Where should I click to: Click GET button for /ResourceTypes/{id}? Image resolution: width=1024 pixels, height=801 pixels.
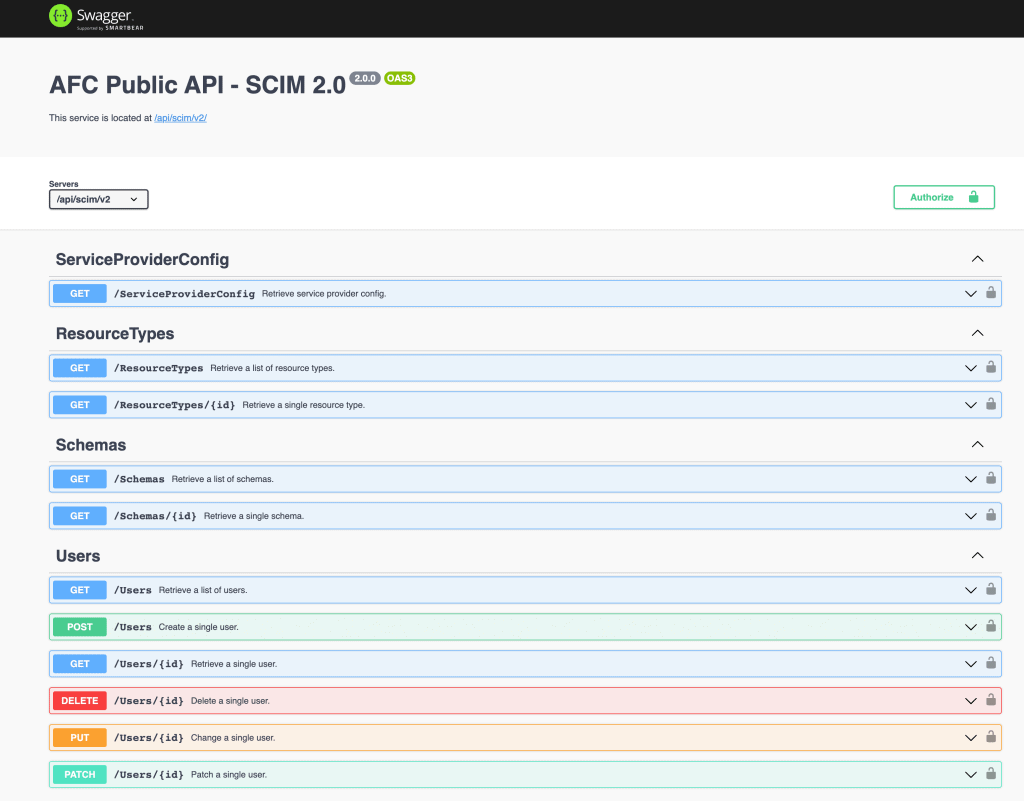pyautogui.click(x=80, y=405)
